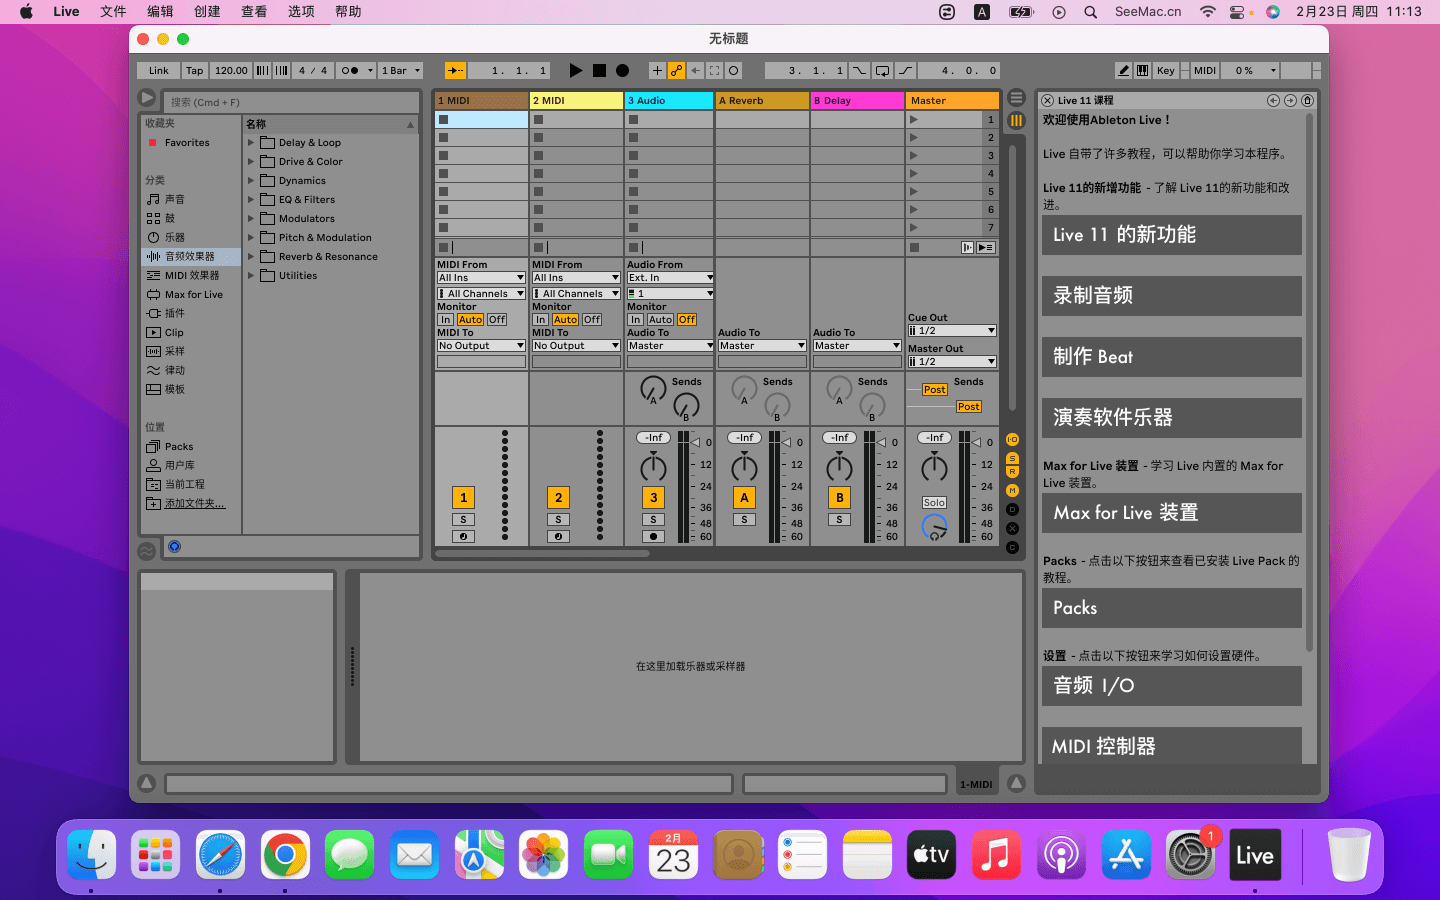Open 1 MIDI No Output dropdown

pyautogui.click(x=481, y=346)
